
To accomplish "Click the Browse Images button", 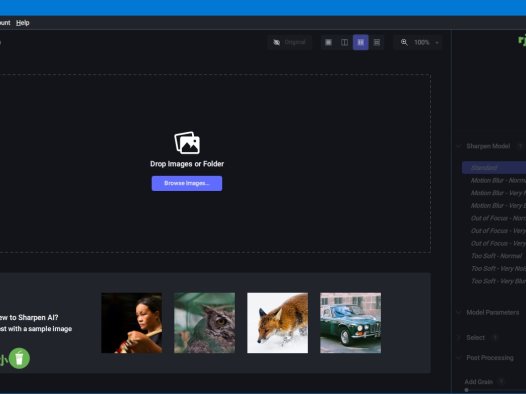I will [187, 183].
